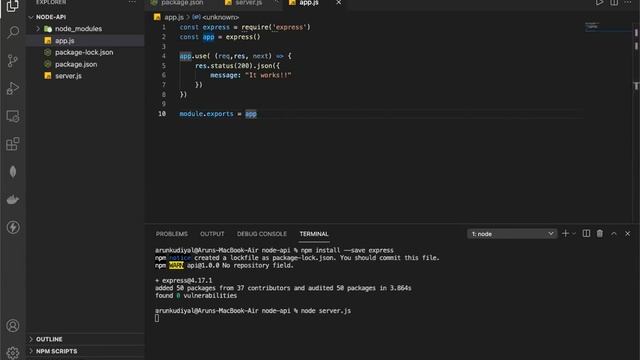Open the Remote Explorer view
Screen dimensions: 640x360
pyautogui.click(x=13, y=116)
